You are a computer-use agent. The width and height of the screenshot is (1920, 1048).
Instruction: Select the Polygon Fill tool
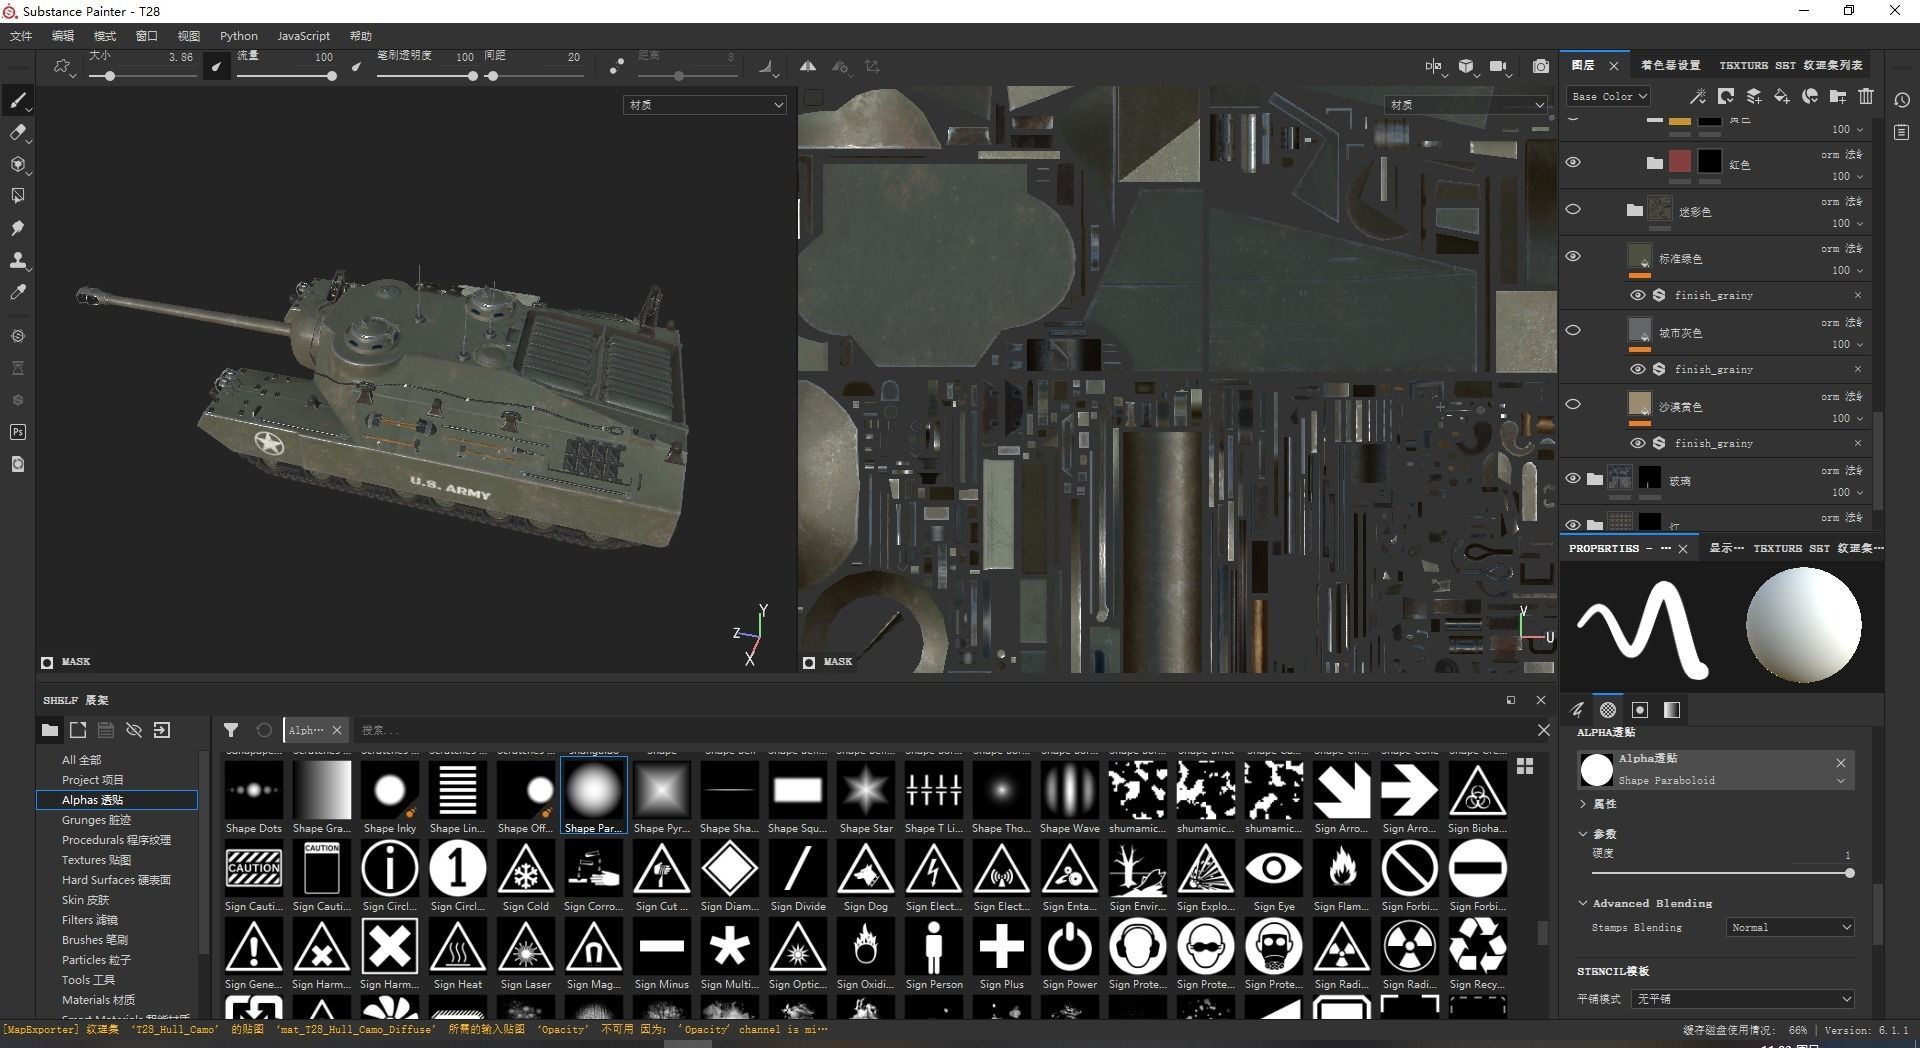[17, 196]
